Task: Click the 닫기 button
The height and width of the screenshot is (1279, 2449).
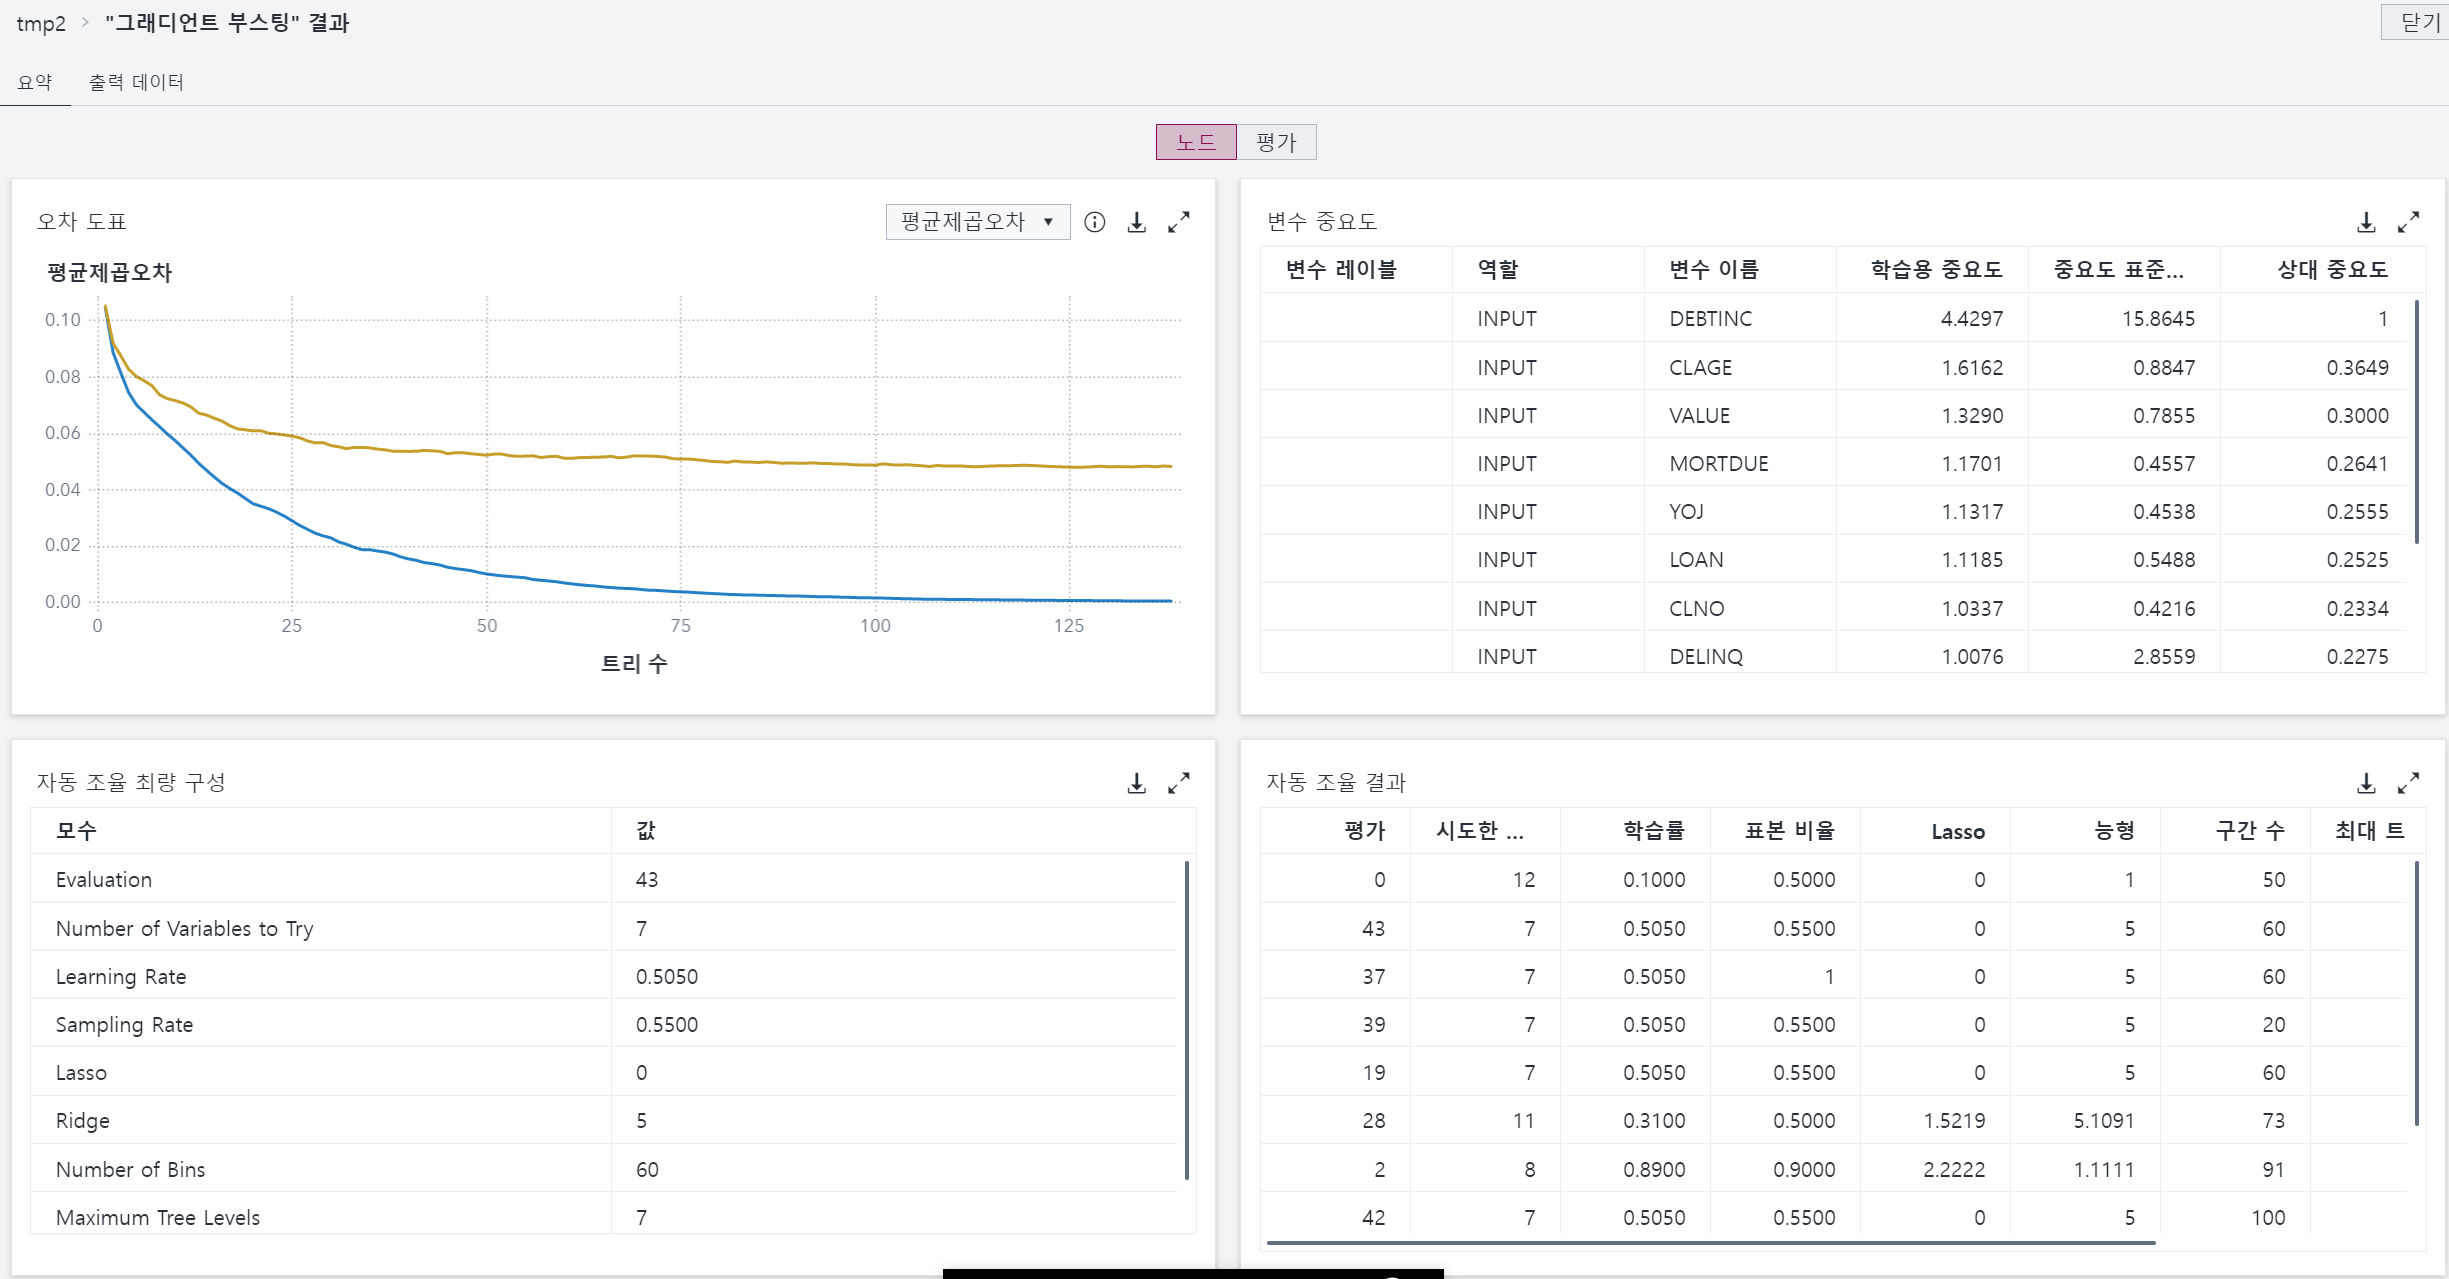Action: click(x=2419, y=22)
